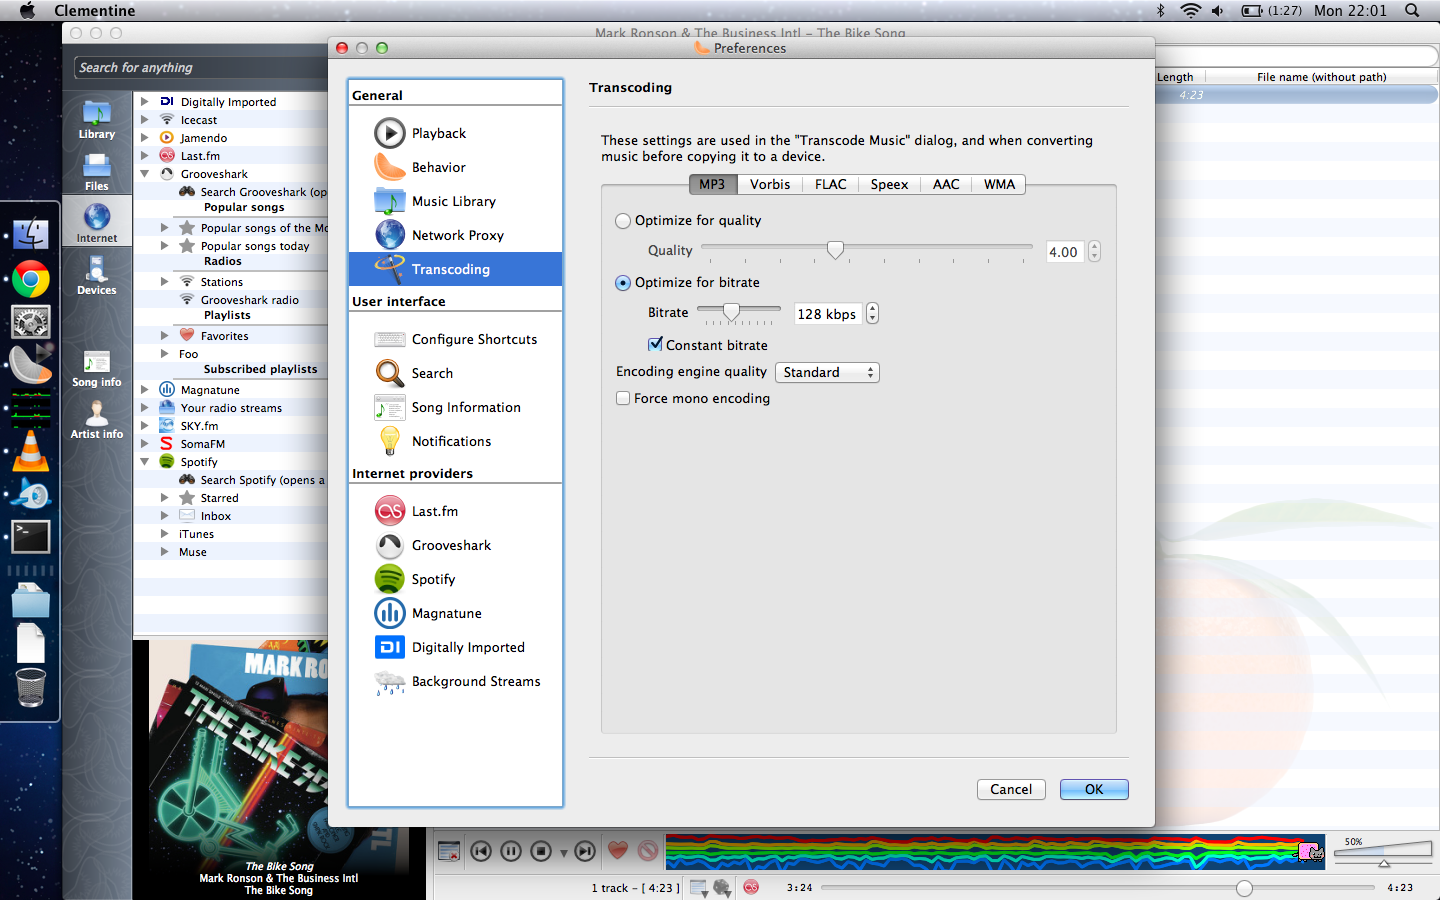Image resolution: width=1440 pixels, height=900 pixels.
Task: Open Clementine application menu
Action: pos(95,10)
